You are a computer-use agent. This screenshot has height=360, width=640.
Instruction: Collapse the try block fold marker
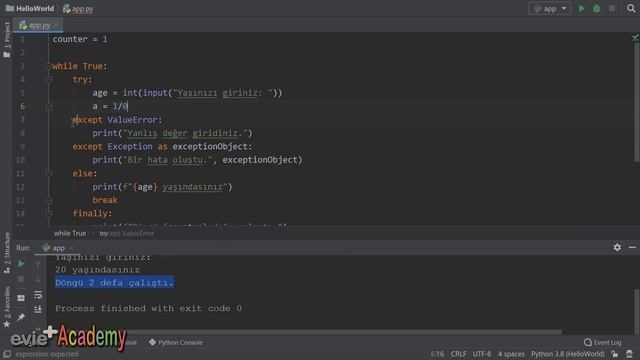[49, 80]
